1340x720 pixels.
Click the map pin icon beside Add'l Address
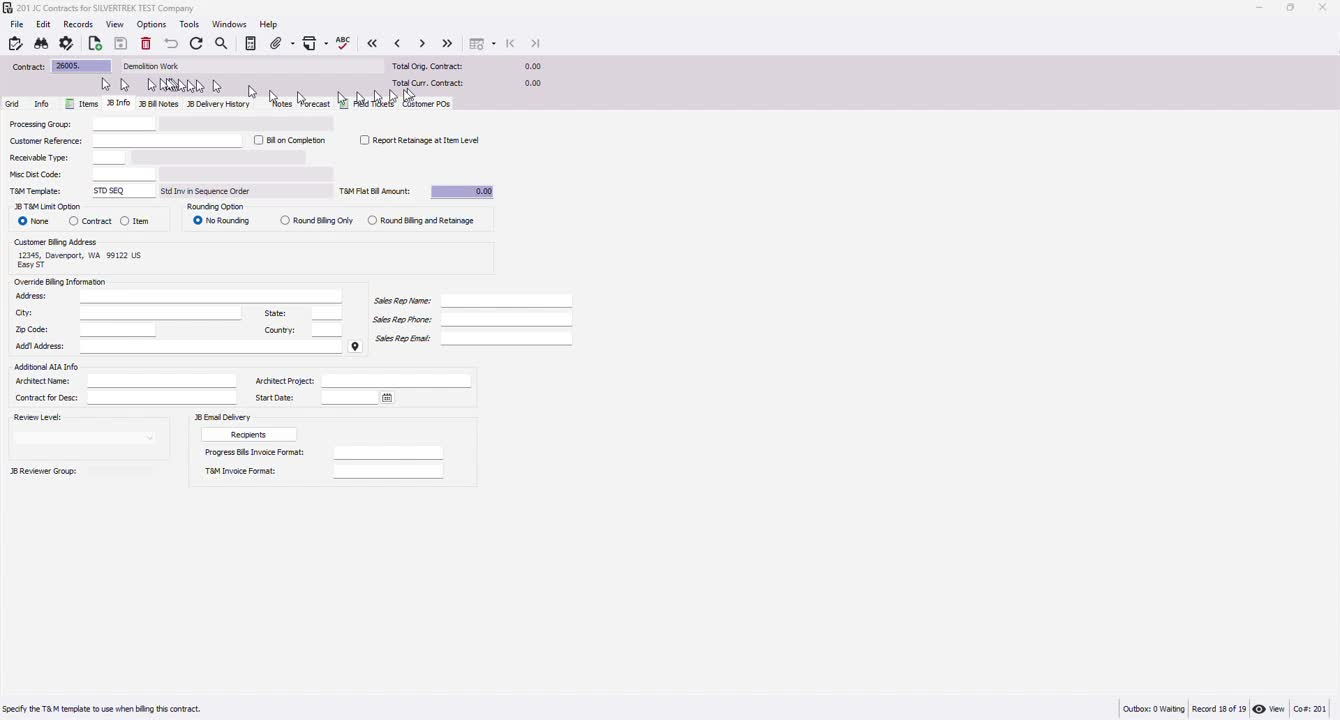click(x=355, y=347)
